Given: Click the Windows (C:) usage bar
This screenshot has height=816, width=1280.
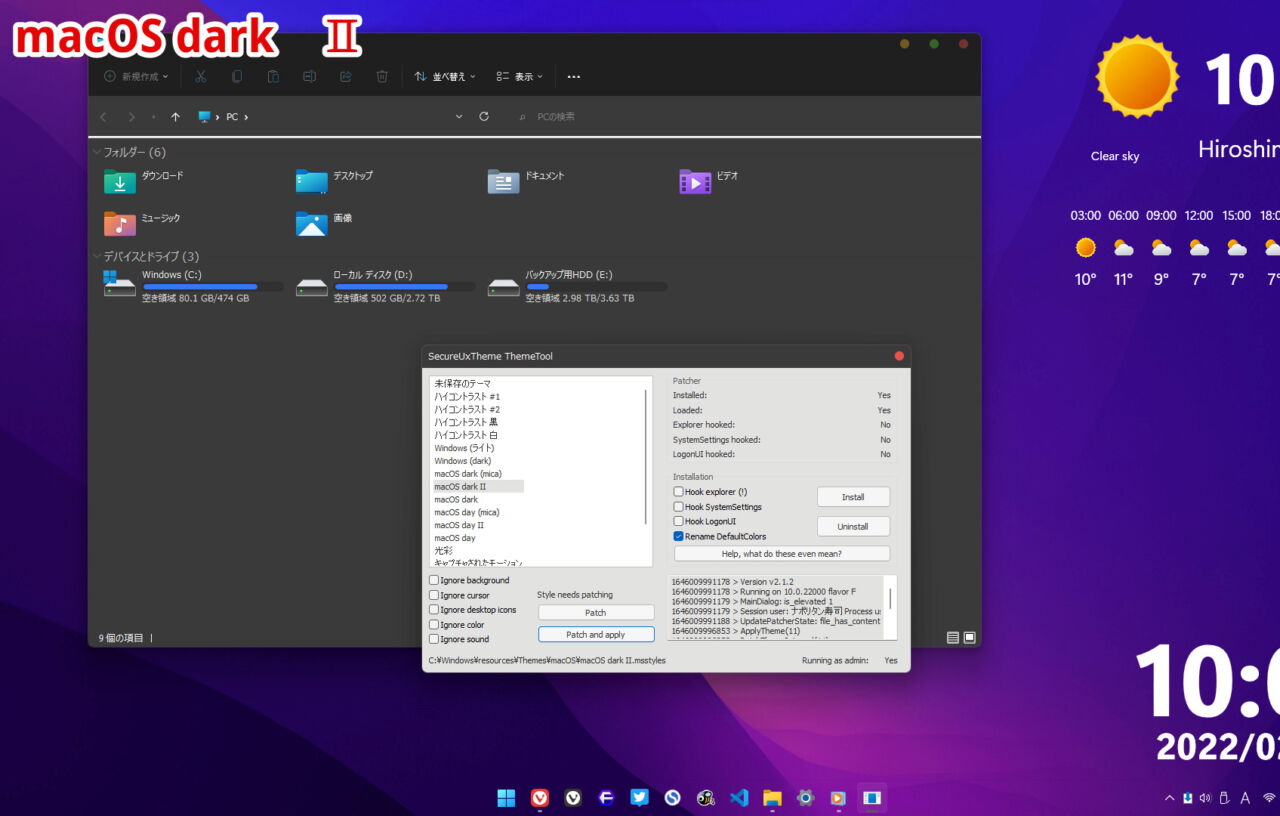Looking at the screenshot, I should [213, 287].
